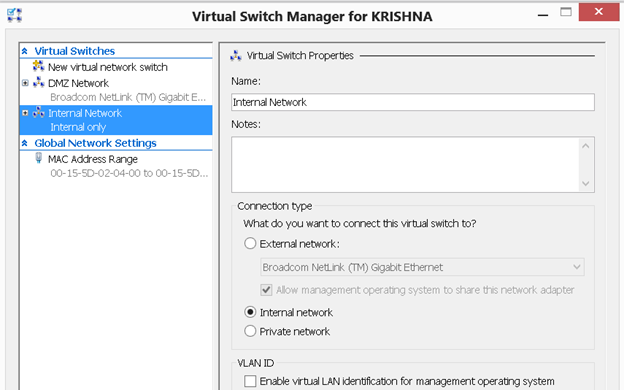Click the 'Broadcom NetLink (TM) Gigabit E...' subtext
The image size is (624, 390).
(x=128, y=97)
